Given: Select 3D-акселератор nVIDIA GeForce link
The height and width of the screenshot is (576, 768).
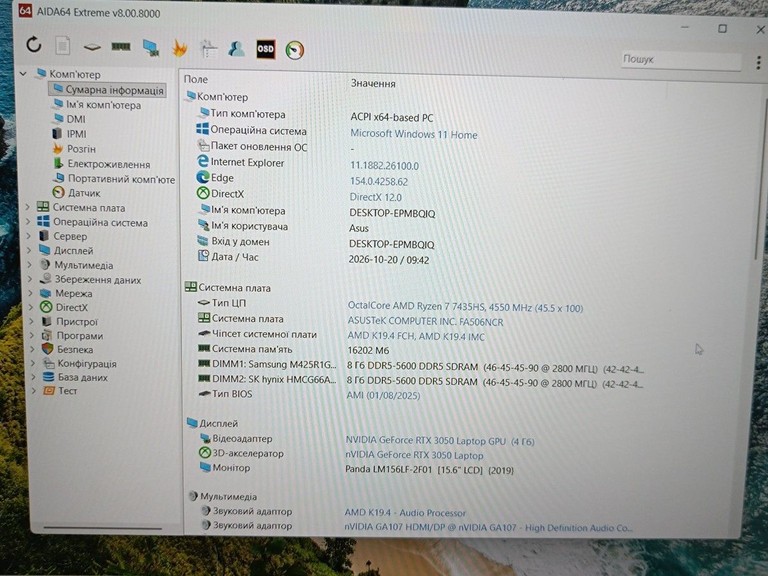Looking at the screenshot, I should 414,455.
